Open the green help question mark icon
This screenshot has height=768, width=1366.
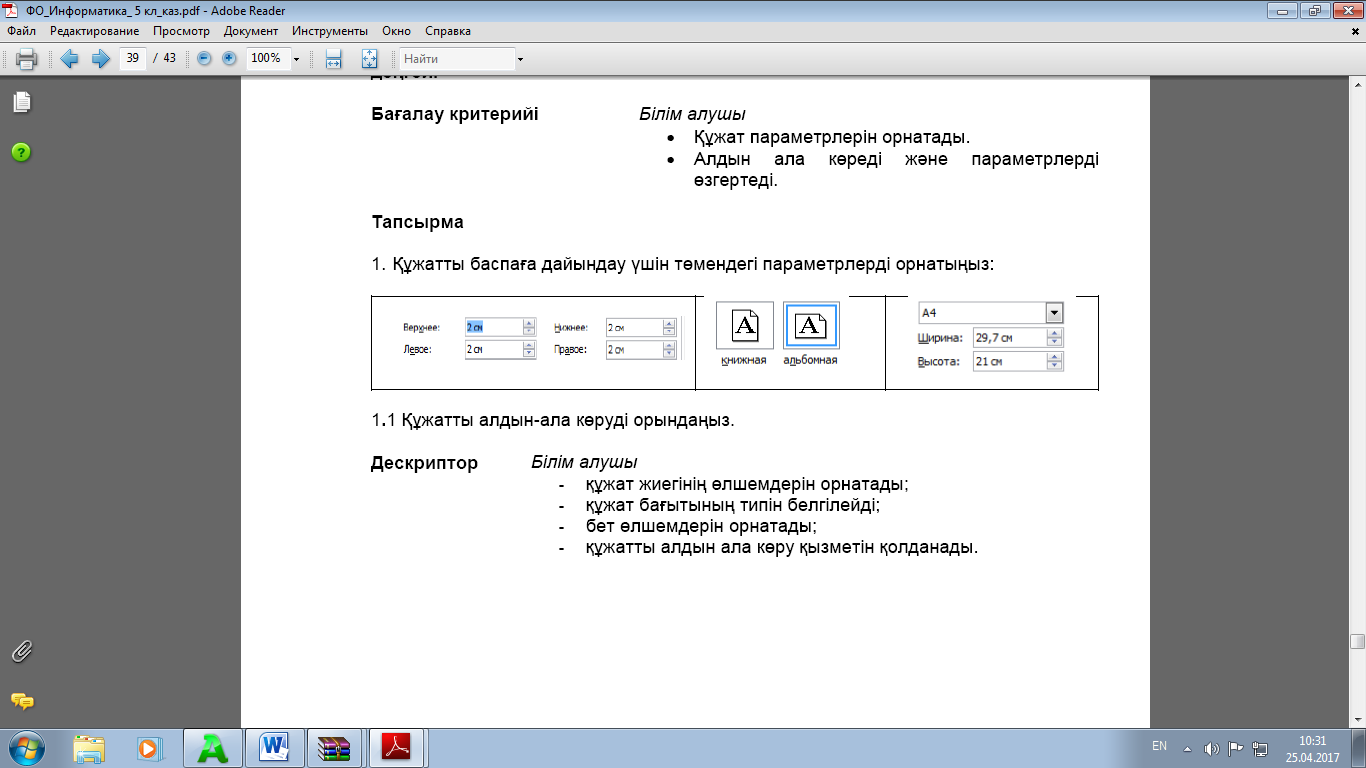coord(21,152)
